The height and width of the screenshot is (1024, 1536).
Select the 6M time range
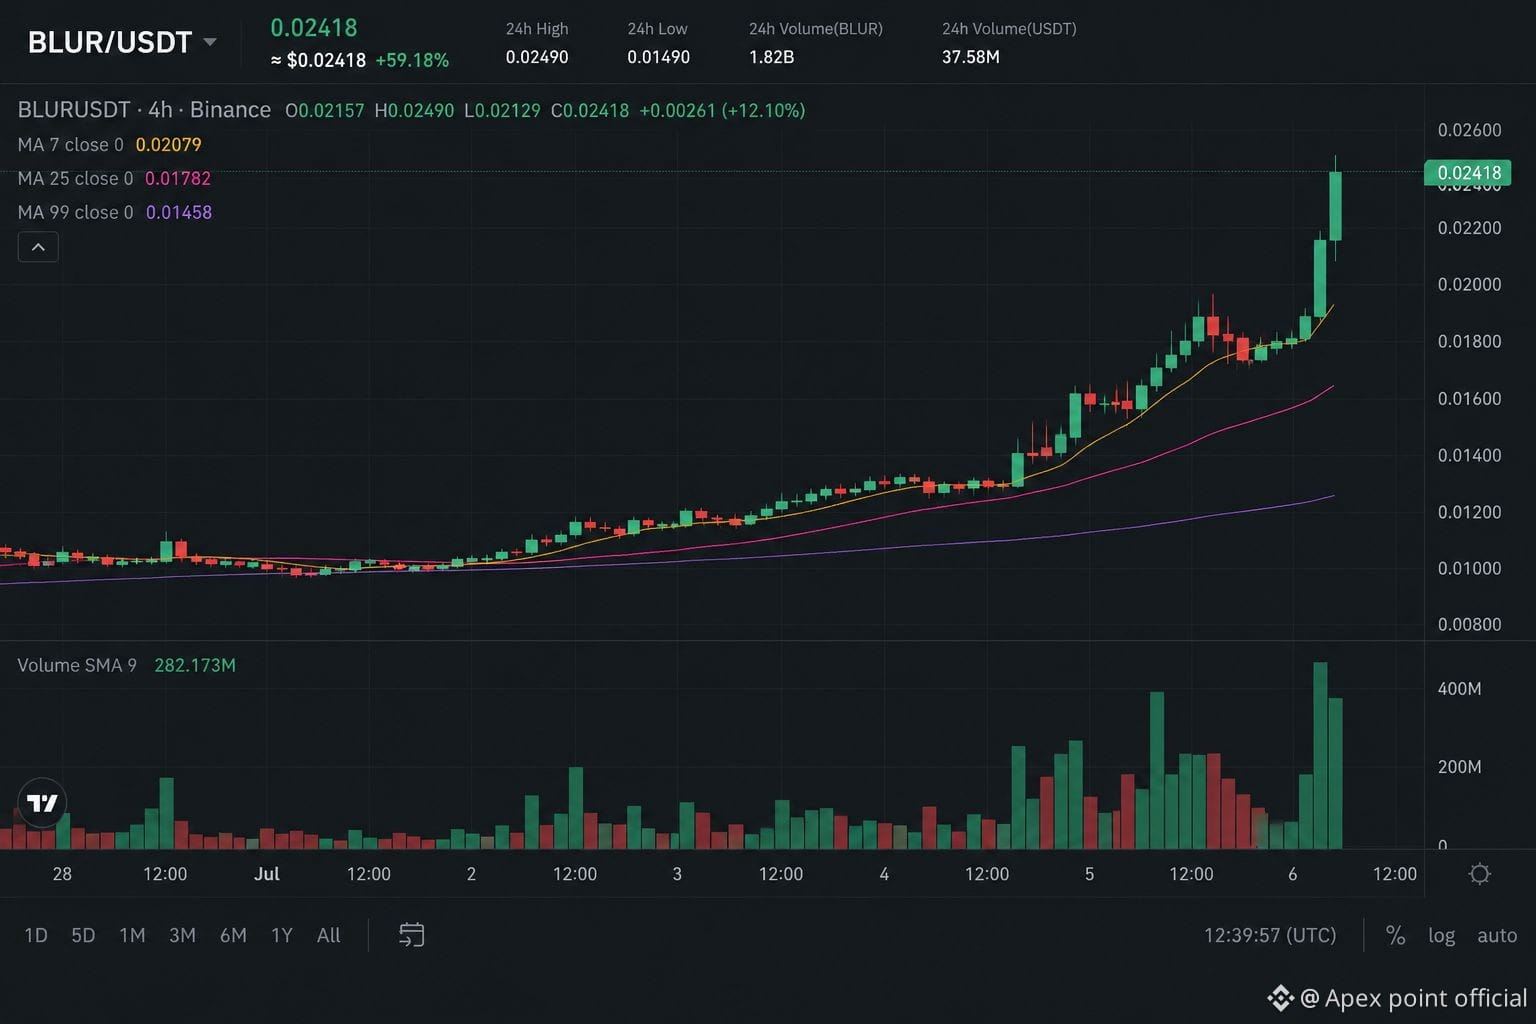pyautogui.click(x=233, y=935)
